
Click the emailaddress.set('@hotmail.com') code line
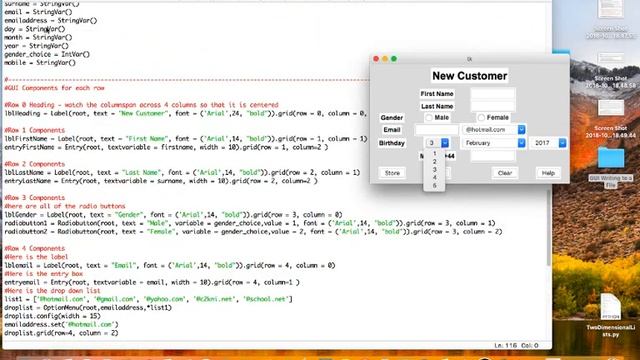click(x=61, y=324)
